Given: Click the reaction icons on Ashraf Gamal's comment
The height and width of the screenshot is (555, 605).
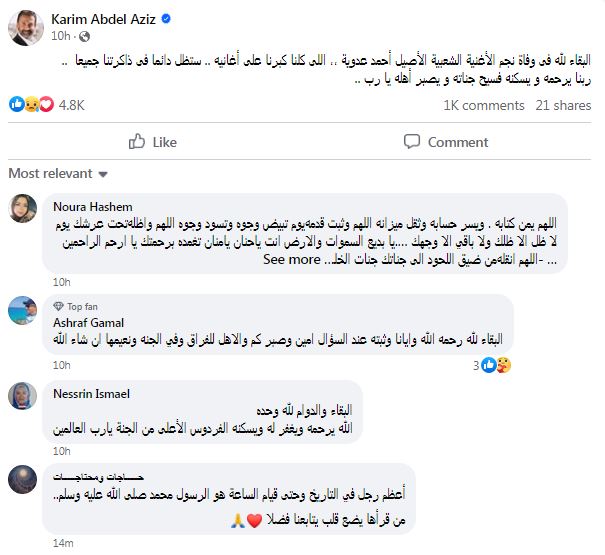Looking at the screenshot, I should pyautogui.click(x=496, y=364).
